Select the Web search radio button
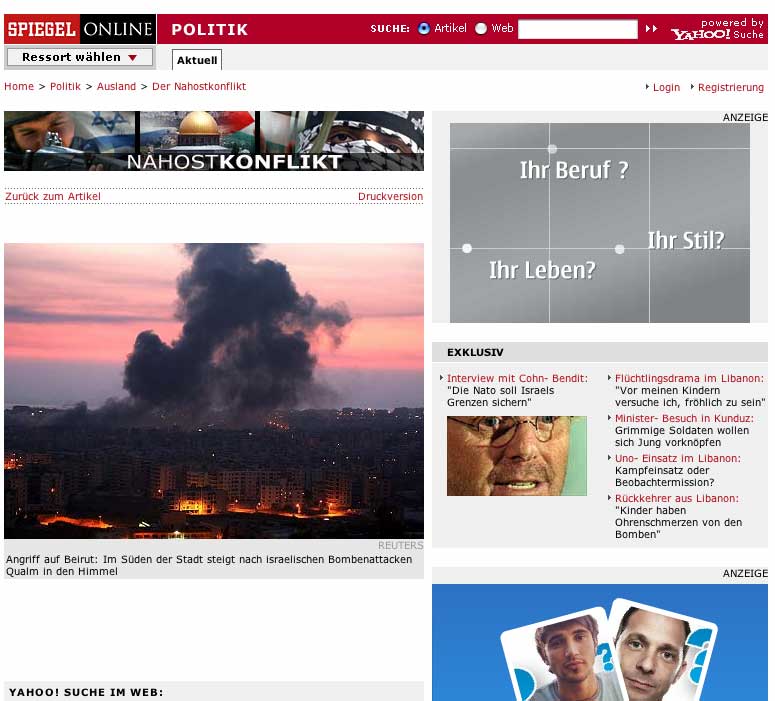 [x=481, y=29]
